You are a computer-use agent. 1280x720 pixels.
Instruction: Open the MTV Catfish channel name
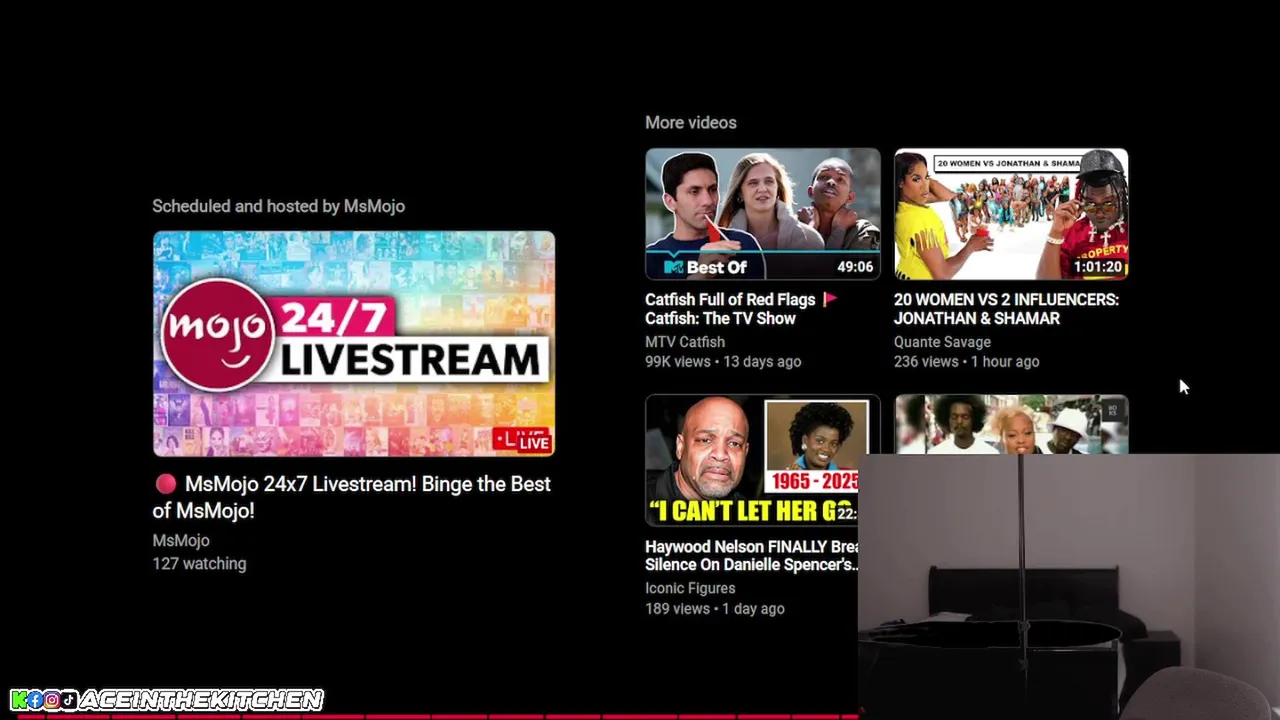point(685,342)
